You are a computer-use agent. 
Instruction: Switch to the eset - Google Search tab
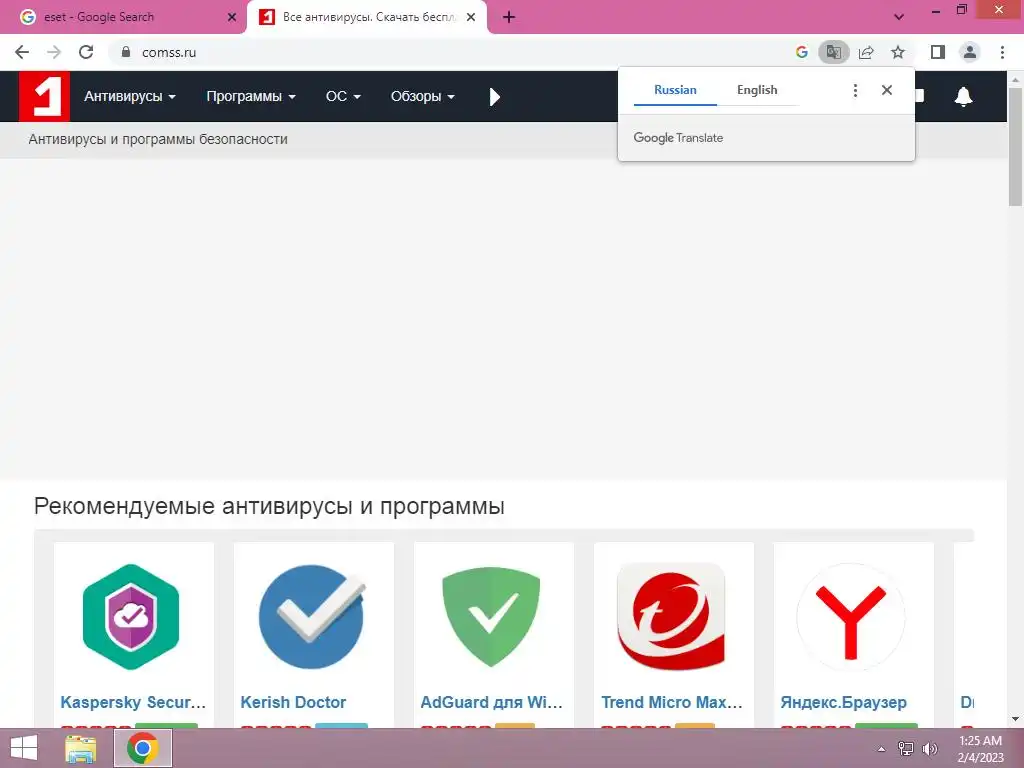[x=123, y=17]
